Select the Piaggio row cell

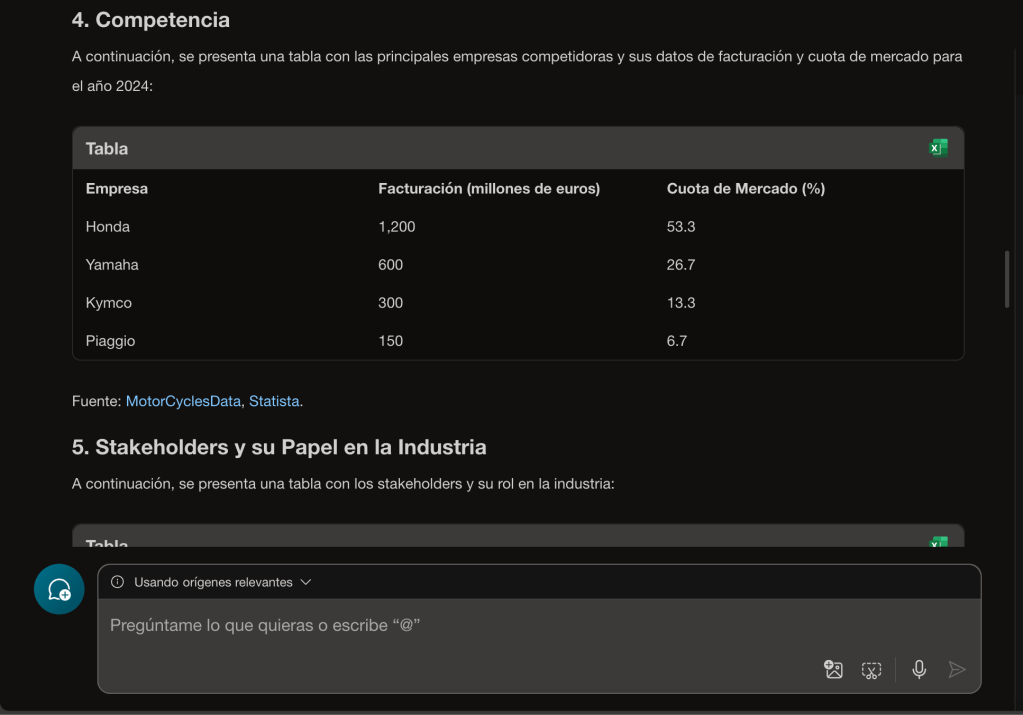(x=110, y=341)
